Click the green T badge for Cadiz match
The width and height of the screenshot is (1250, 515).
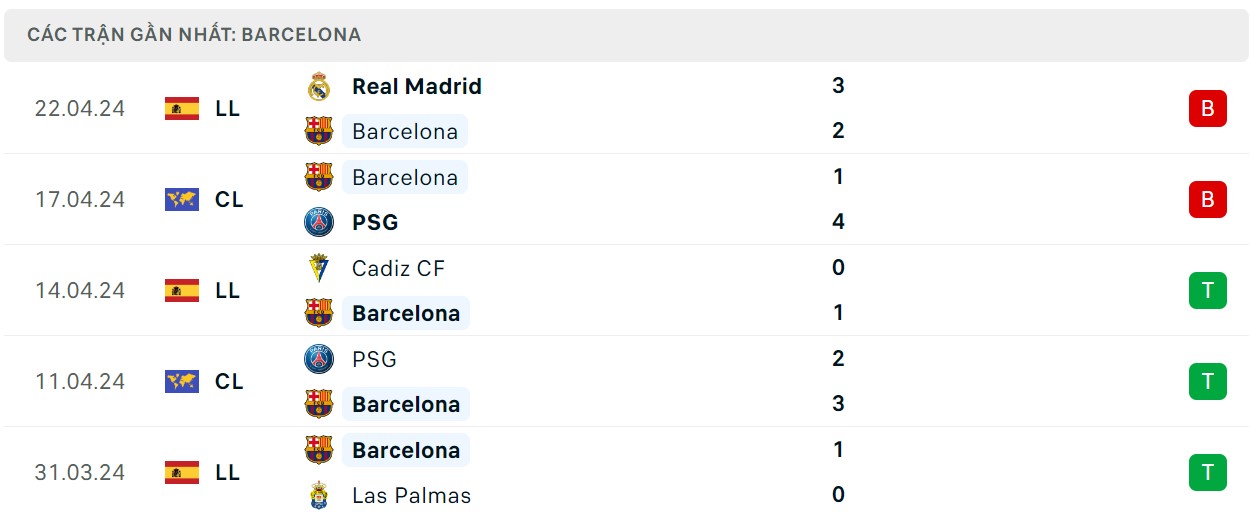pyautogui.click(x=1207, y=290)
